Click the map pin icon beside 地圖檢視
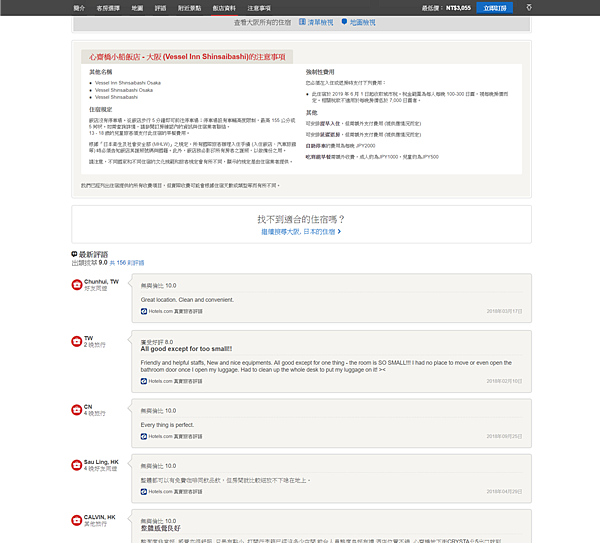 click(344, 22)
